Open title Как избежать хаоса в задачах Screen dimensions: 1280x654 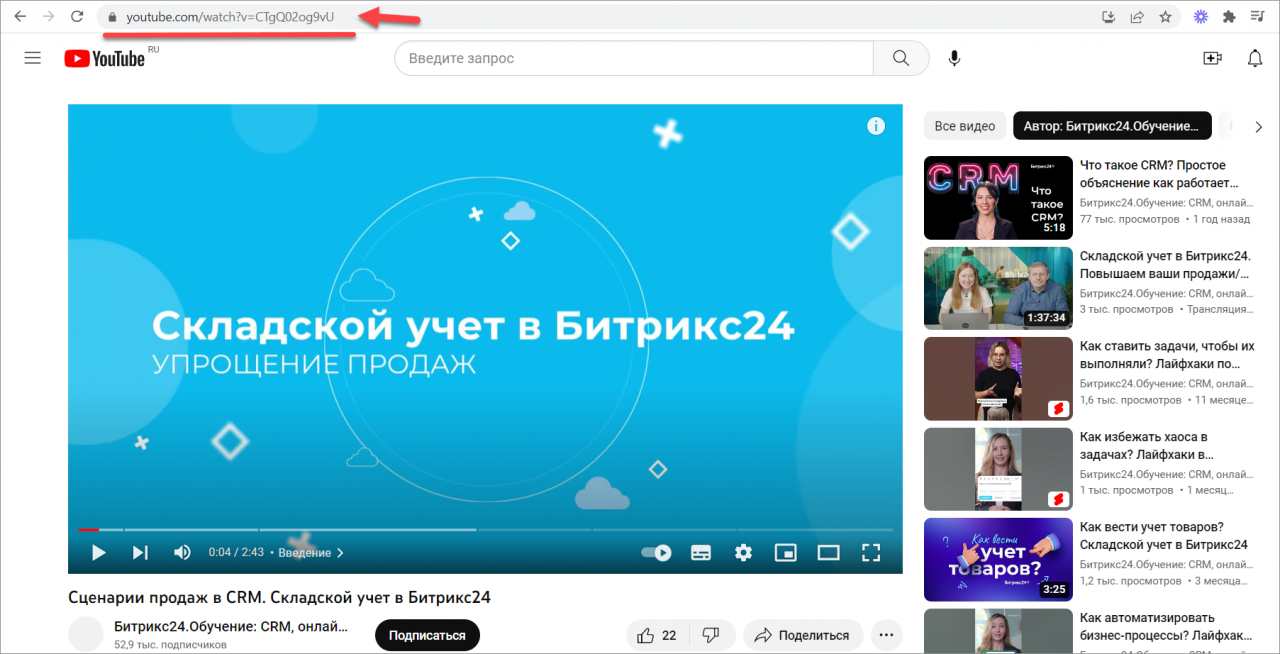tap(1147, 445)
